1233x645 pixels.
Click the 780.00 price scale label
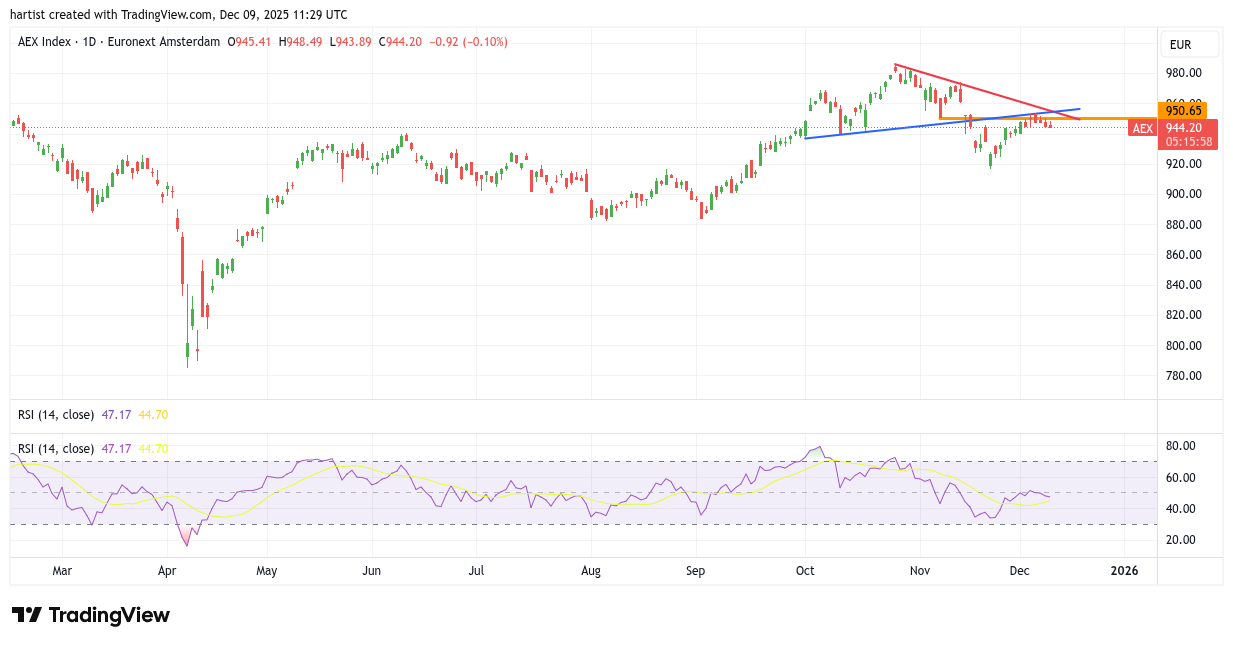point(1183,376)
